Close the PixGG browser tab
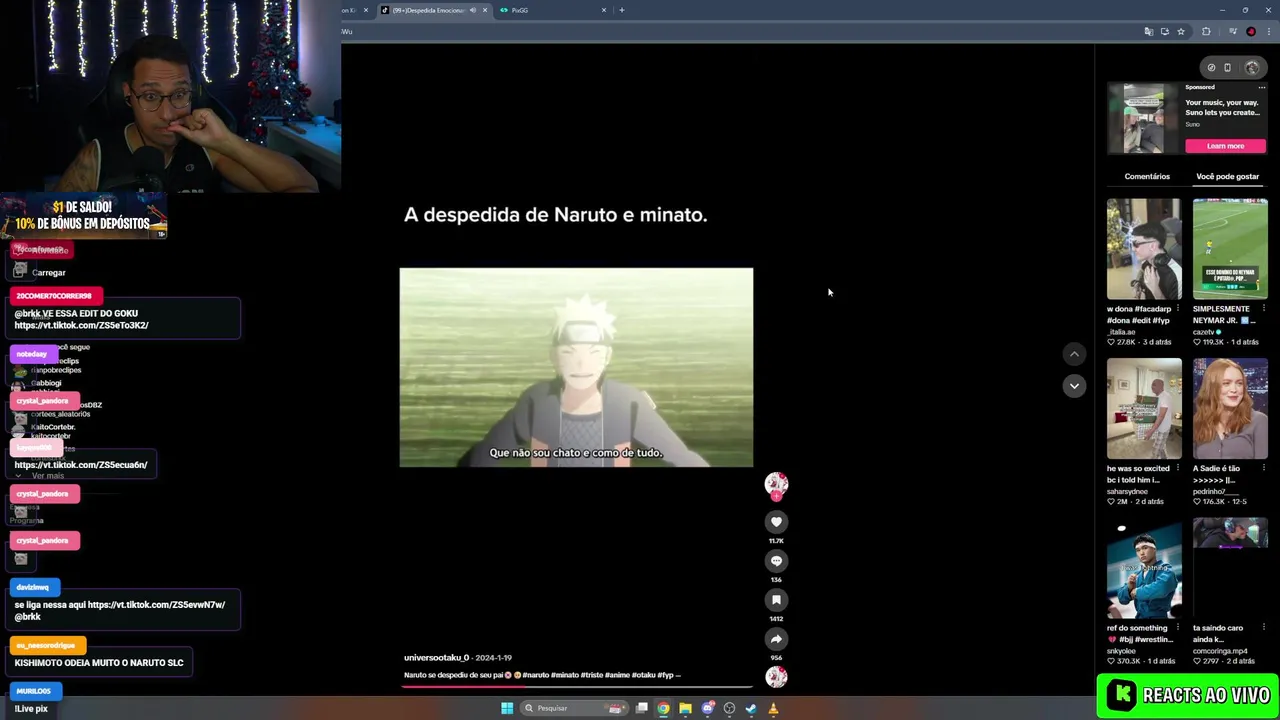This screenshot has height=720, width=1280. [604, 10]
